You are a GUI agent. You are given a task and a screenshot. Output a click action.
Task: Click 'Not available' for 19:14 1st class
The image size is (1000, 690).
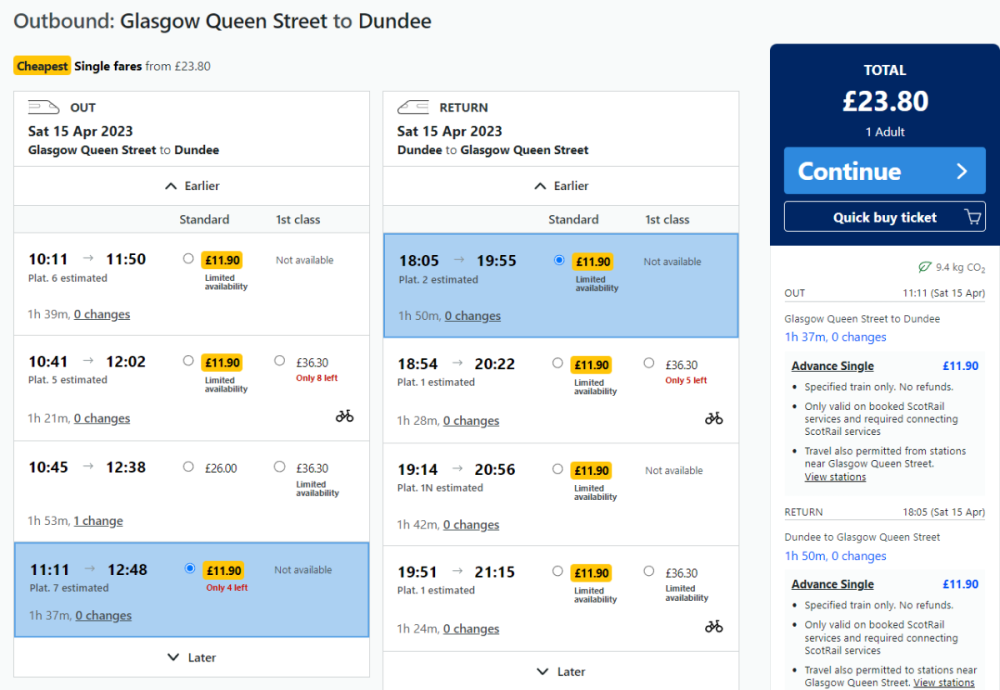coord(673,471)
